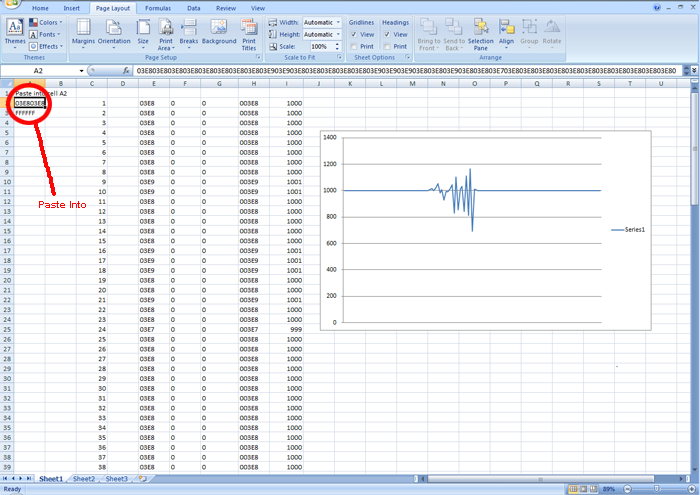This screenshot has height=495, width=700.
Task: Switch to the Formulas ribbon tab
Action: pos(158,8)
